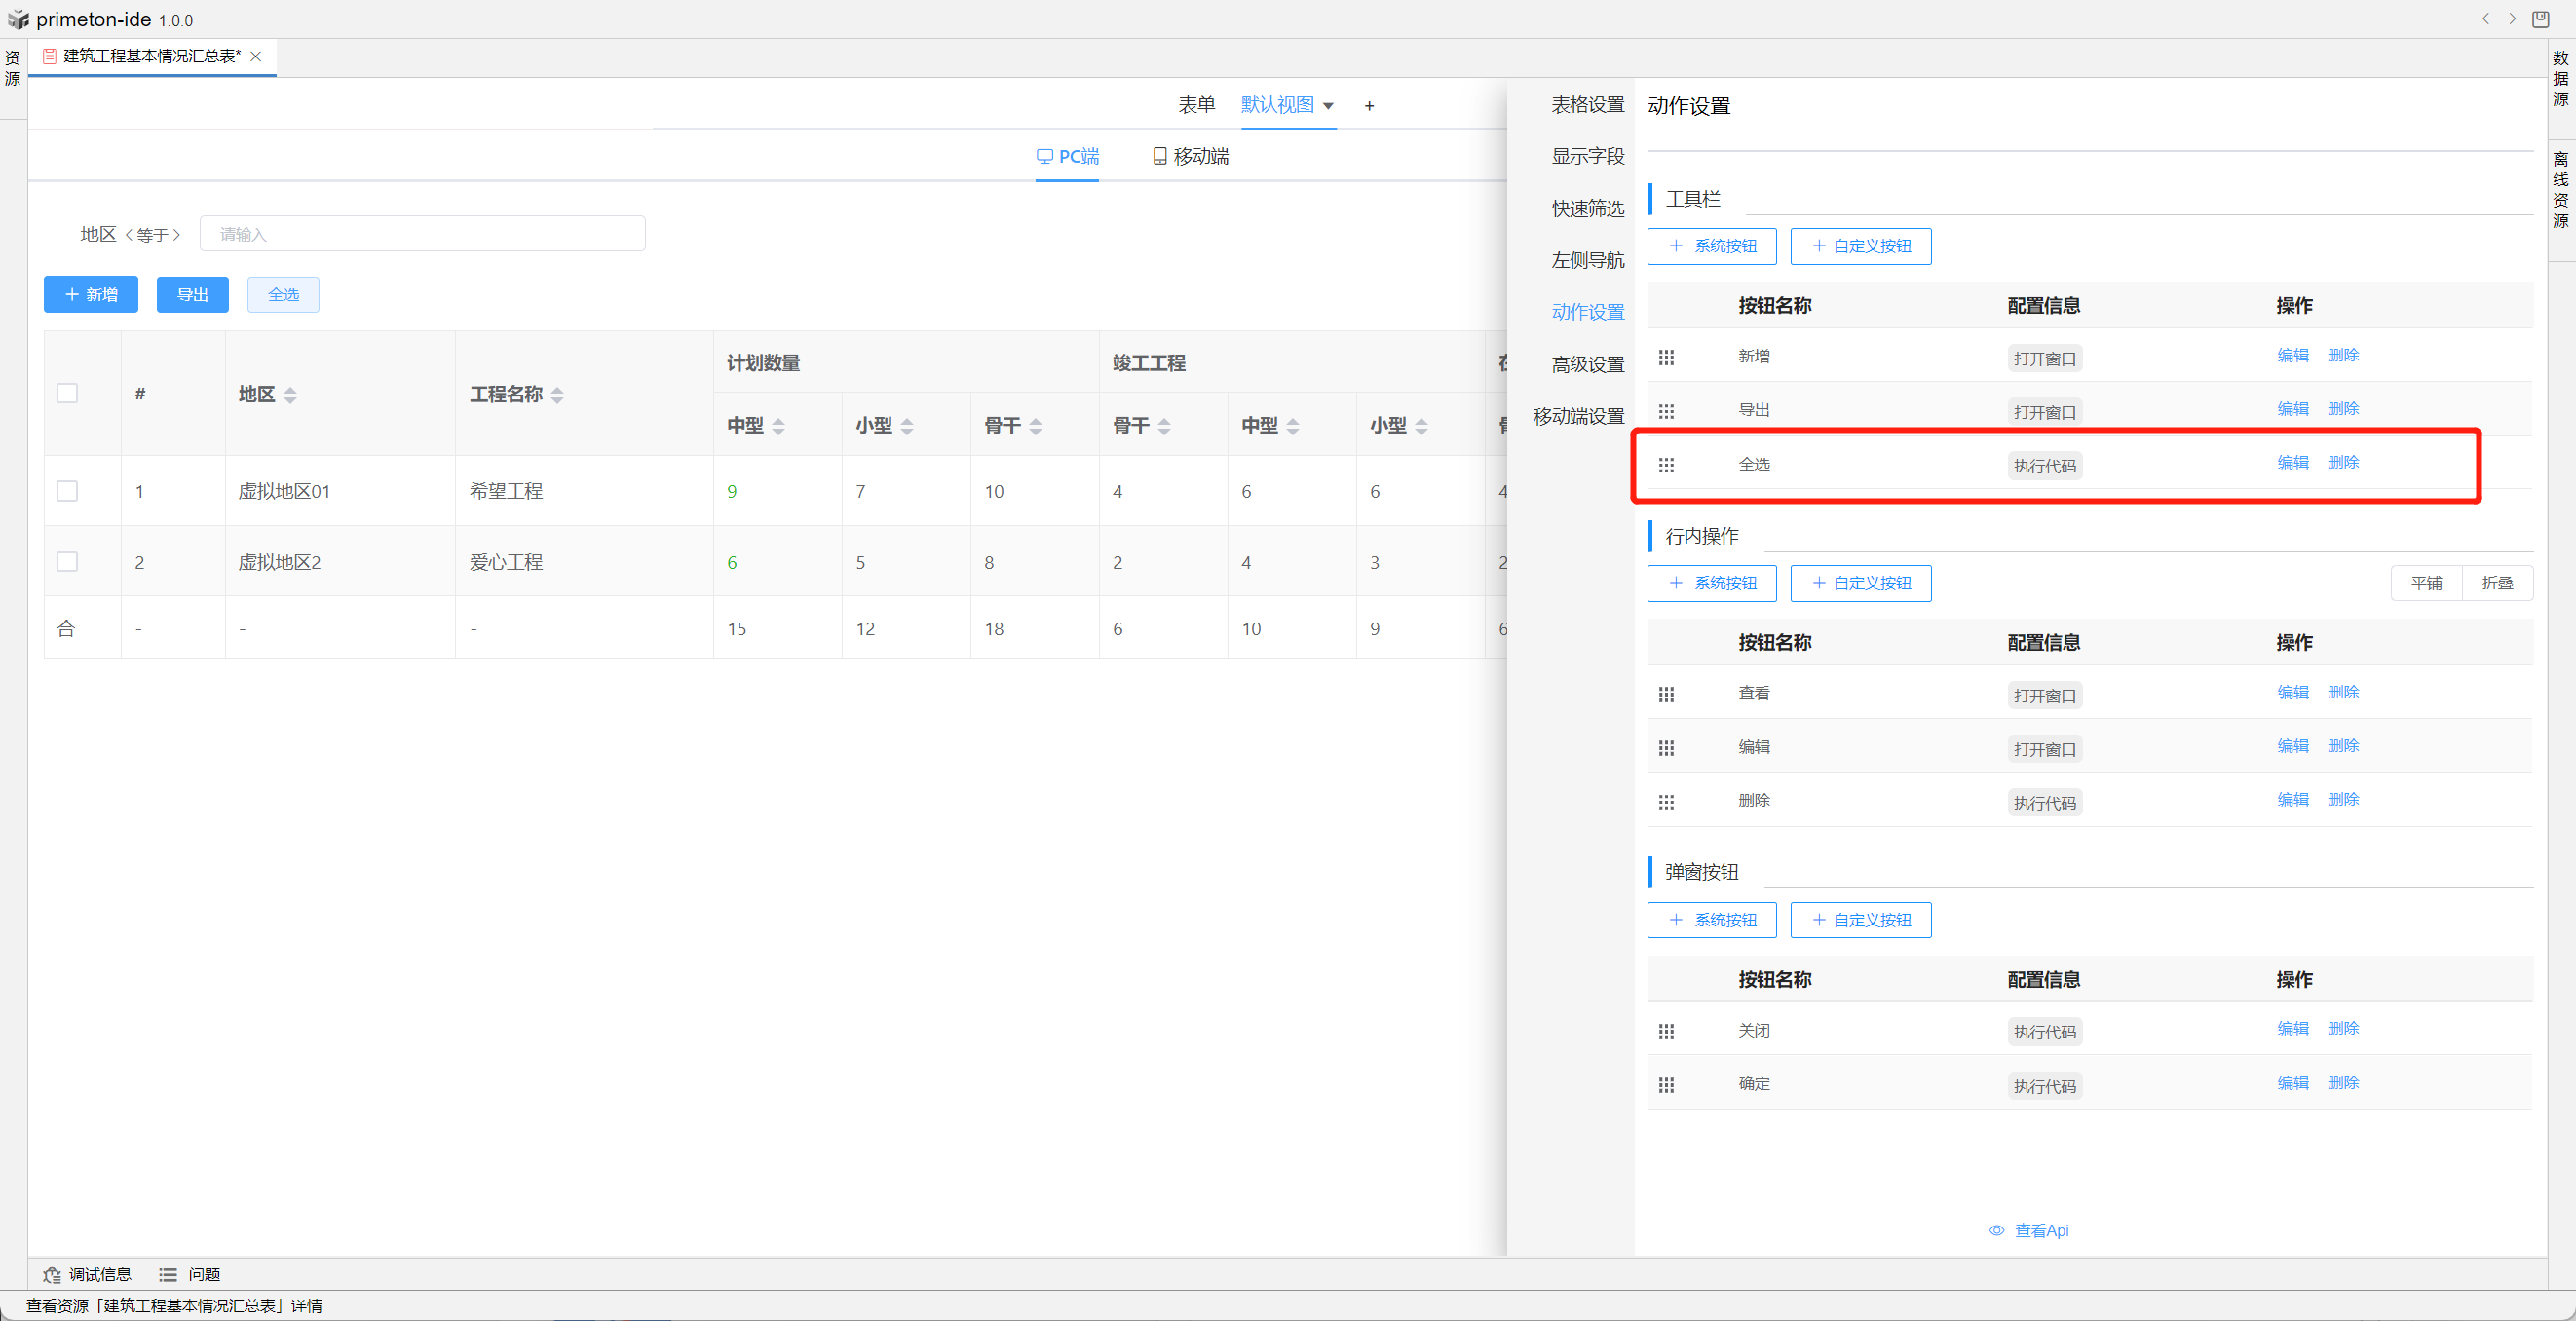2576x1321 pixels.
Task: Check the row checkbox for 希望工程
Action: [67, 491]
